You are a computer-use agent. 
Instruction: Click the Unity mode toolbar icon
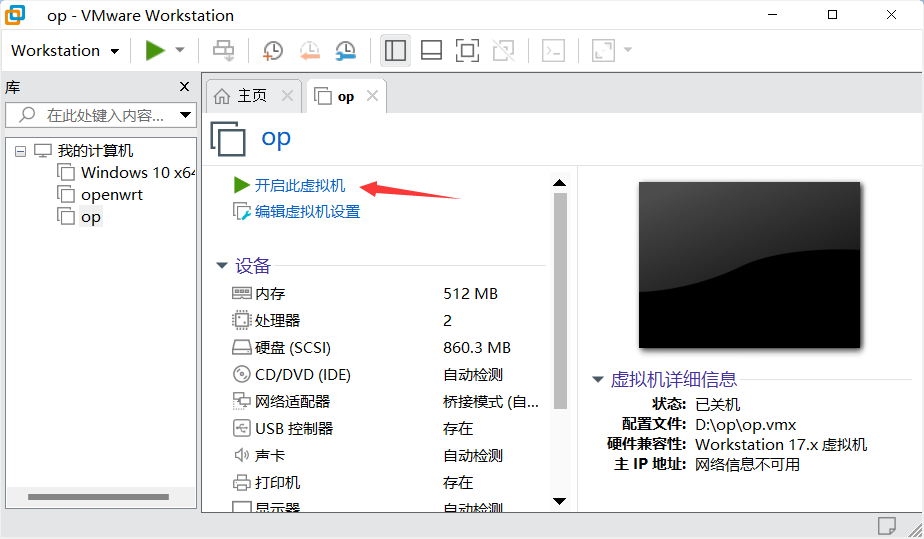504,51
